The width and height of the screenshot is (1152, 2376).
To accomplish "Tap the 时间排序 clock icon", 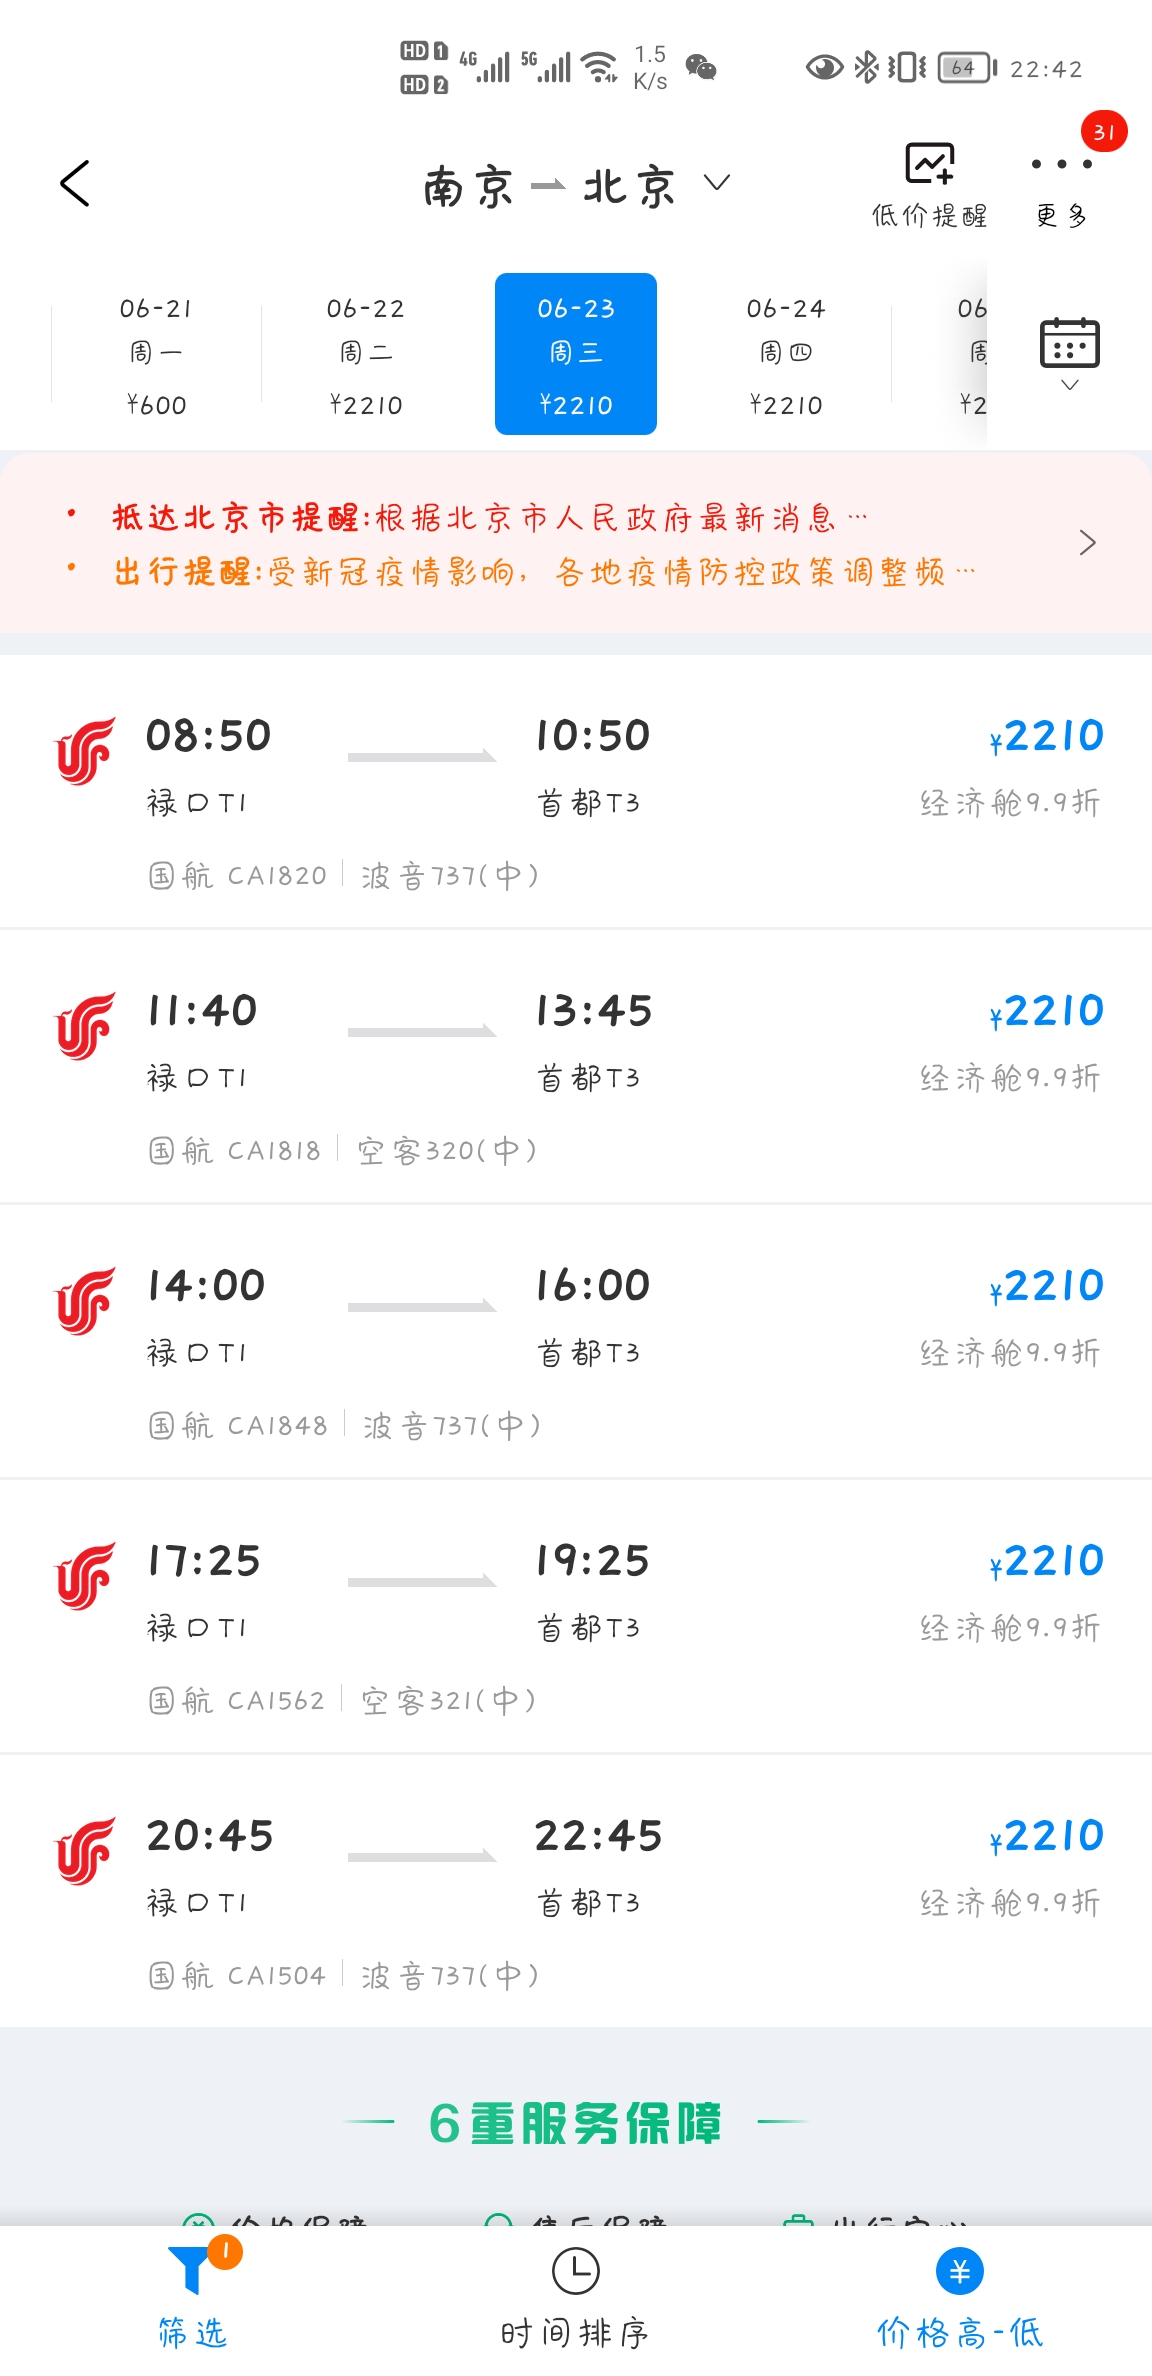I will click(576, 2271).
